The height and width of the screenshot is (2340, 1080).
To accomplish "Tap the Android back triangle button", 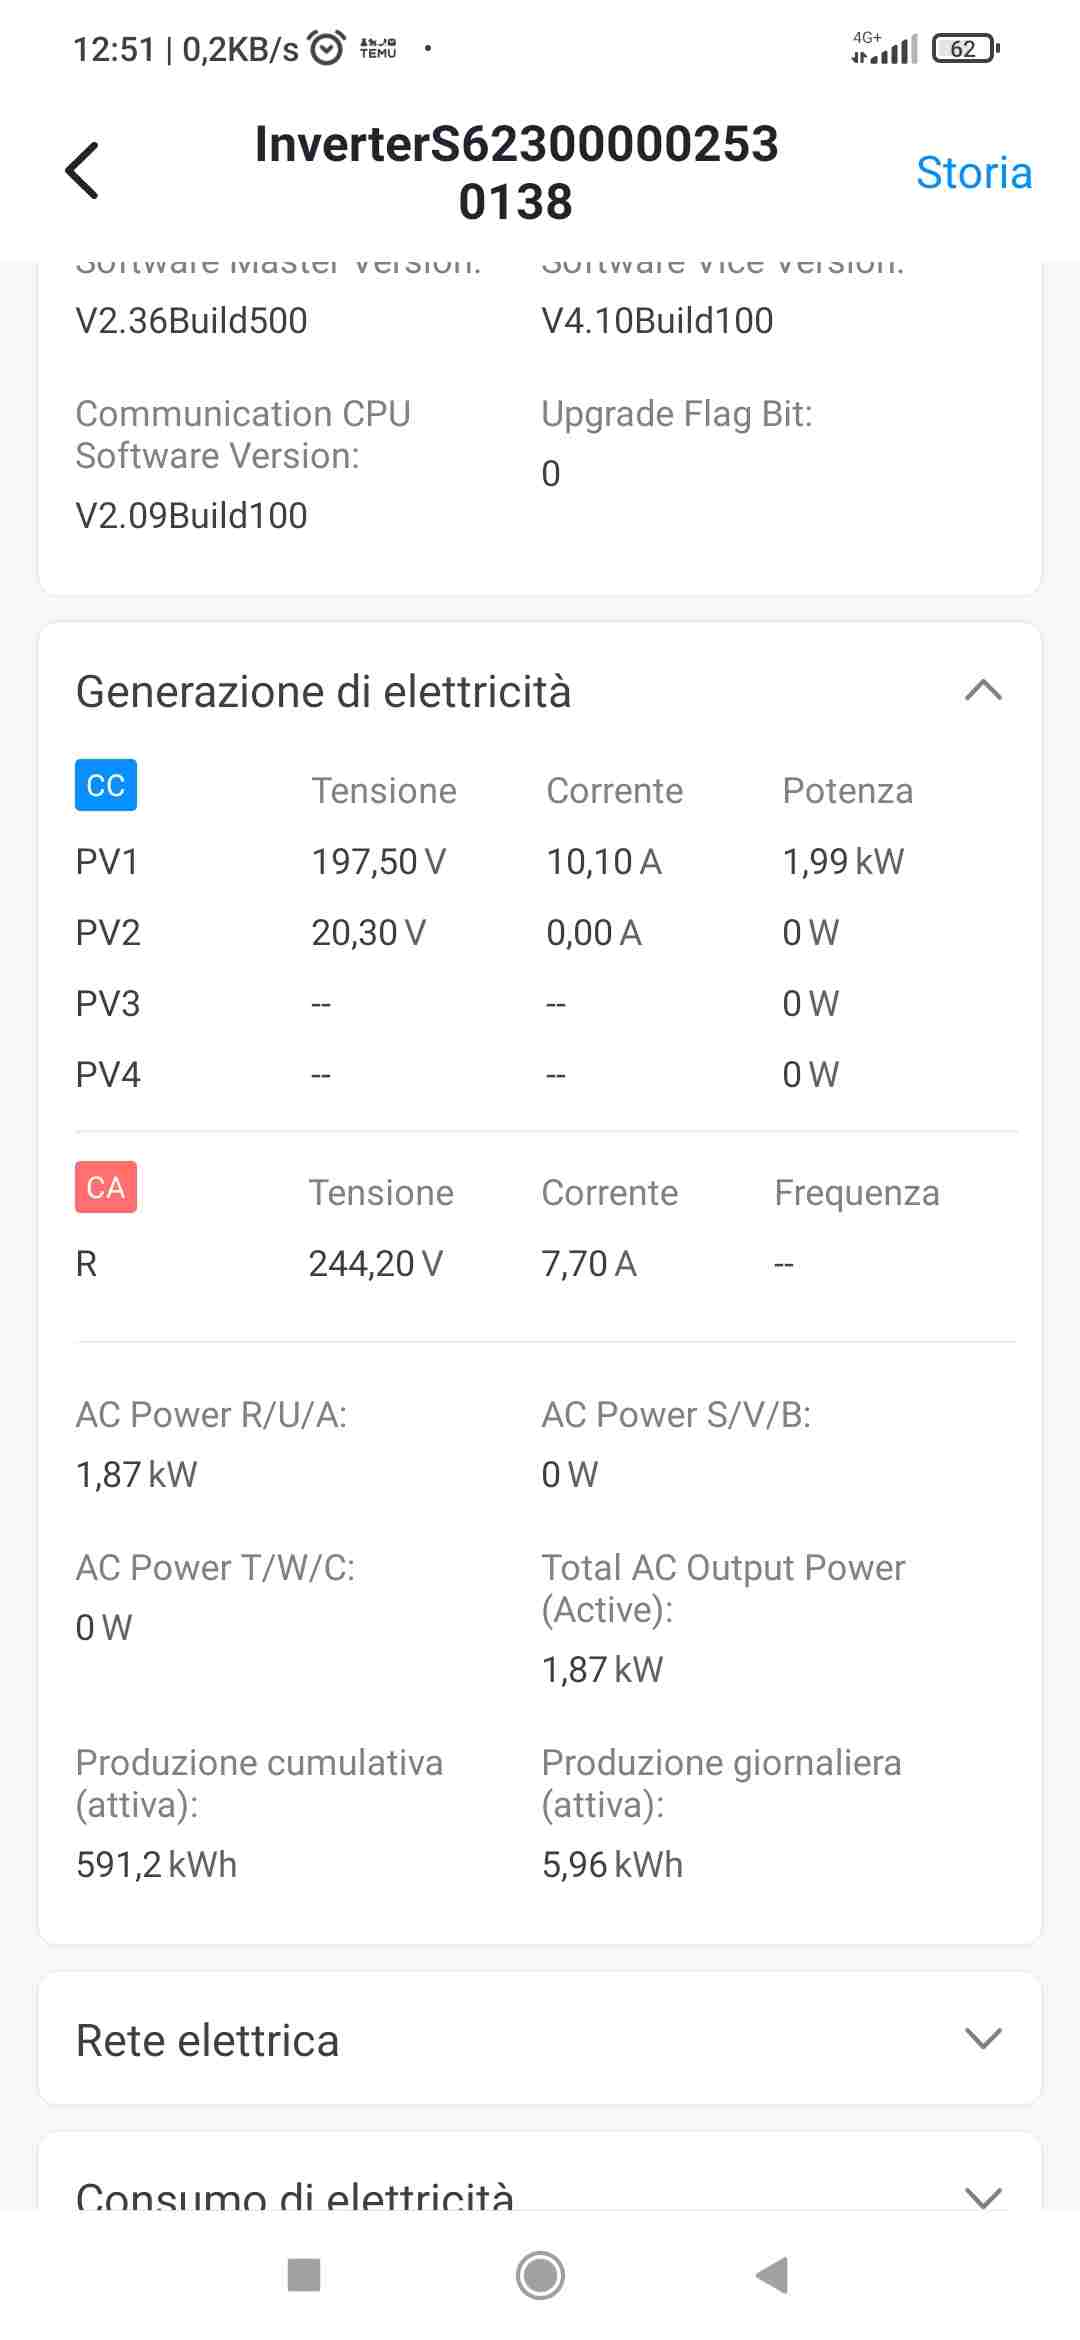I will tap(772, 2275).
